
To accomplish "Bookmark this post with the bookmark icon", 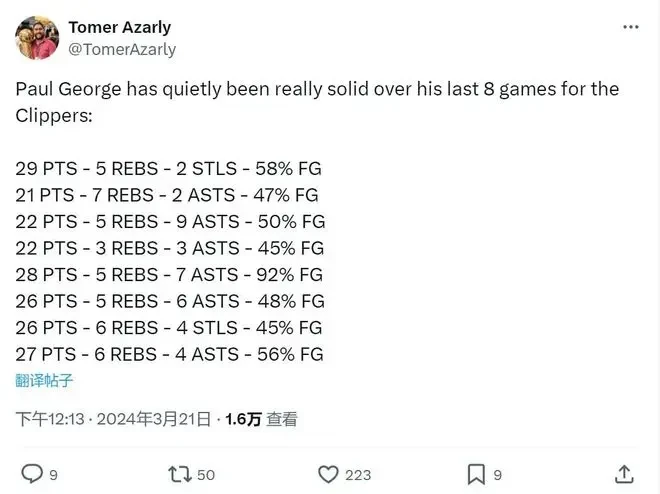I will click(x=476, y=475).
